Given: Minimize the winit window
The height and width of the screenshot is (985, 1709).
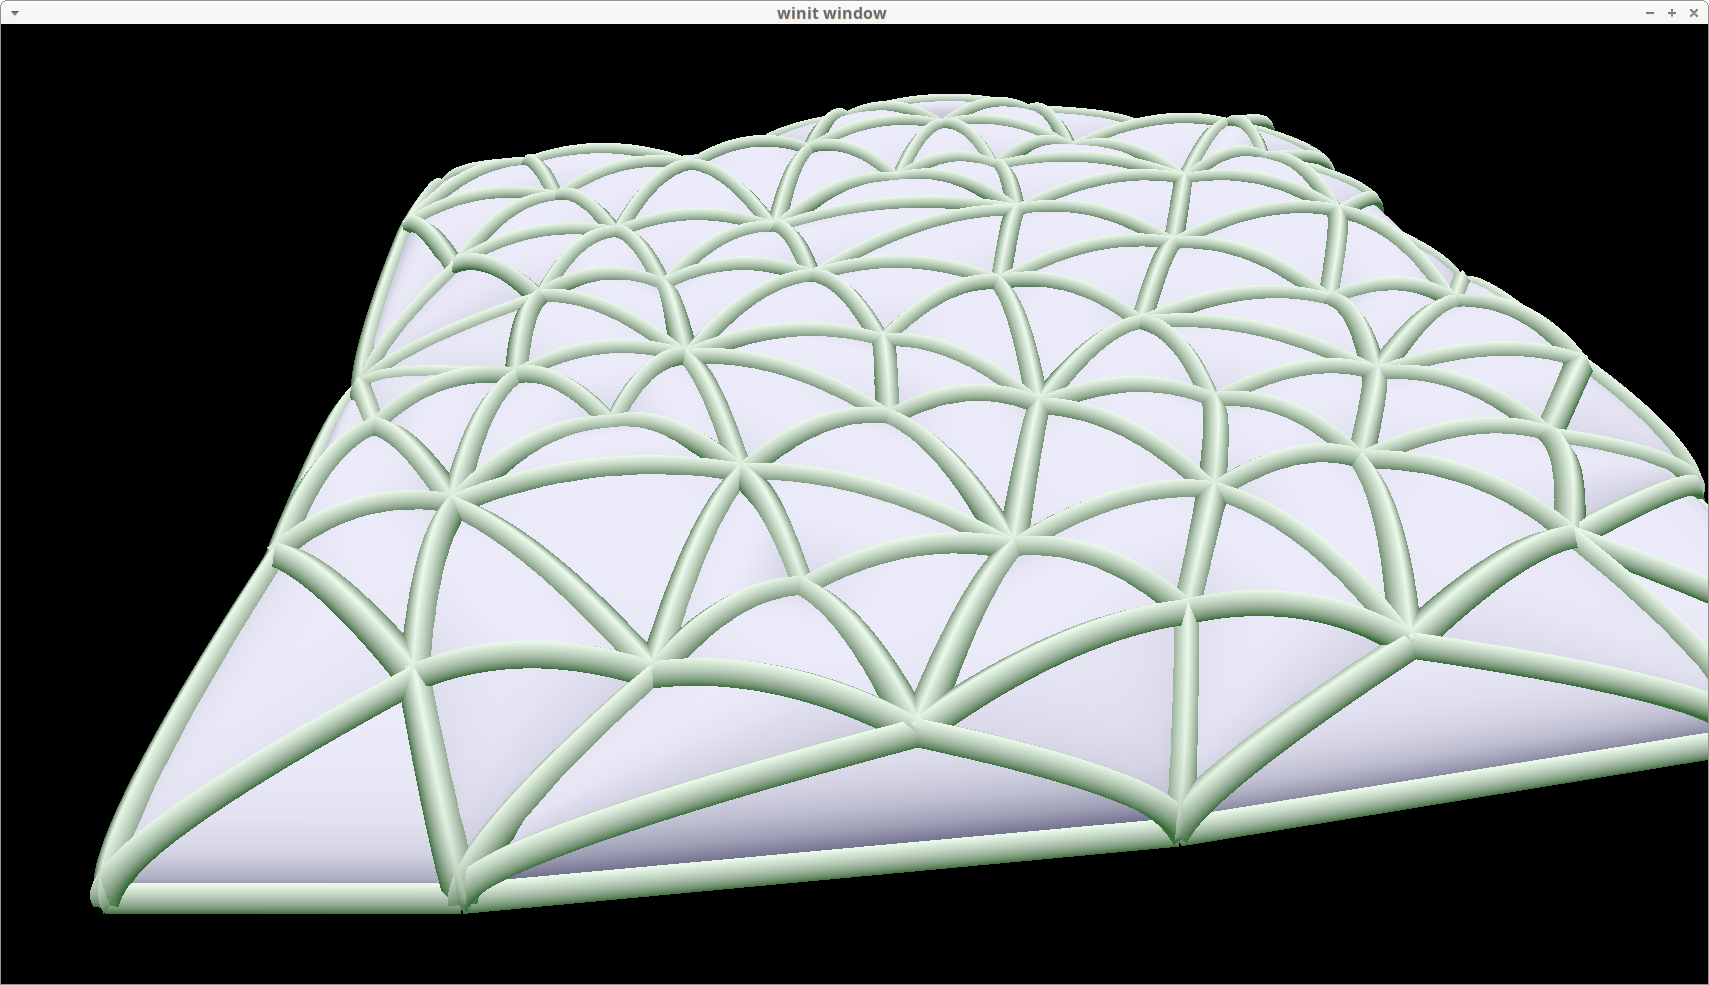Looking at the screenshot, I should click(1650, 13).
